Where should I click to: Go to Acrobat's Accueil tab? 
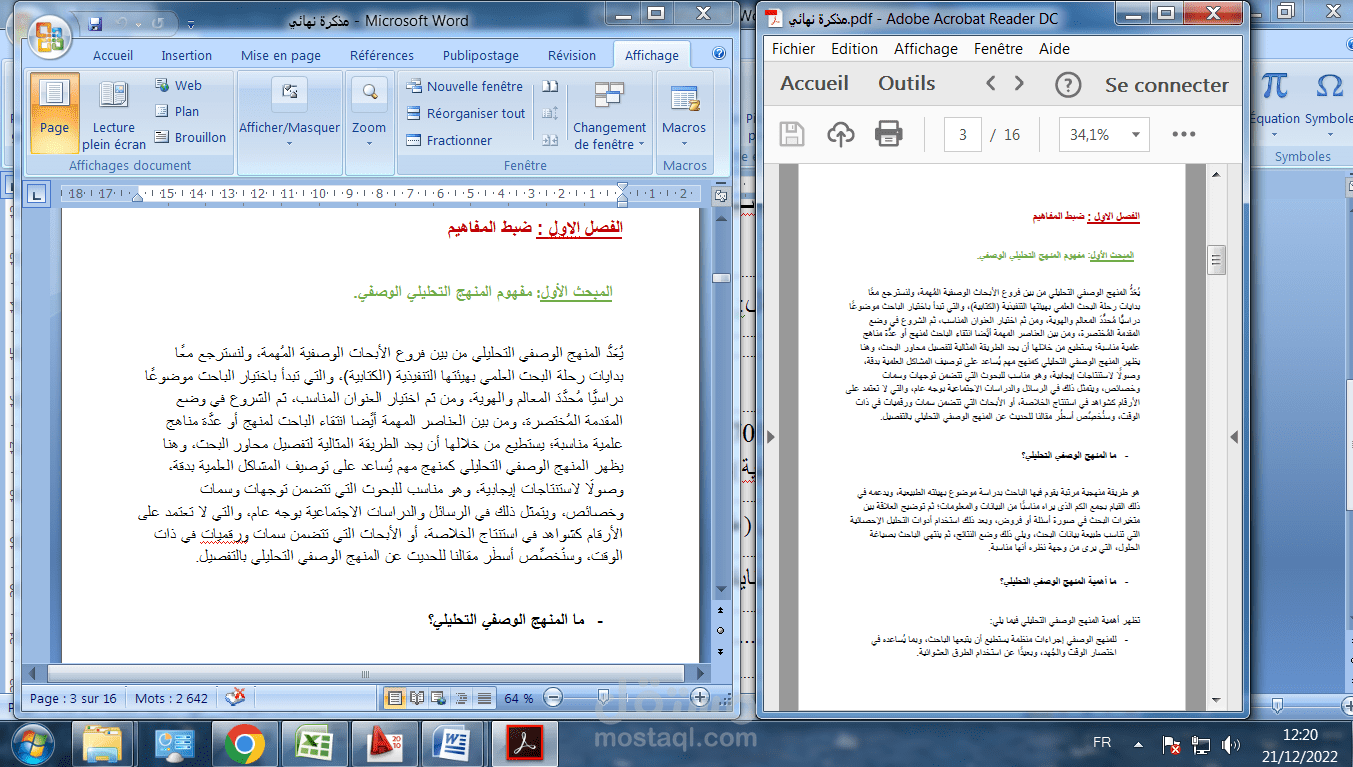coord(814,84)
